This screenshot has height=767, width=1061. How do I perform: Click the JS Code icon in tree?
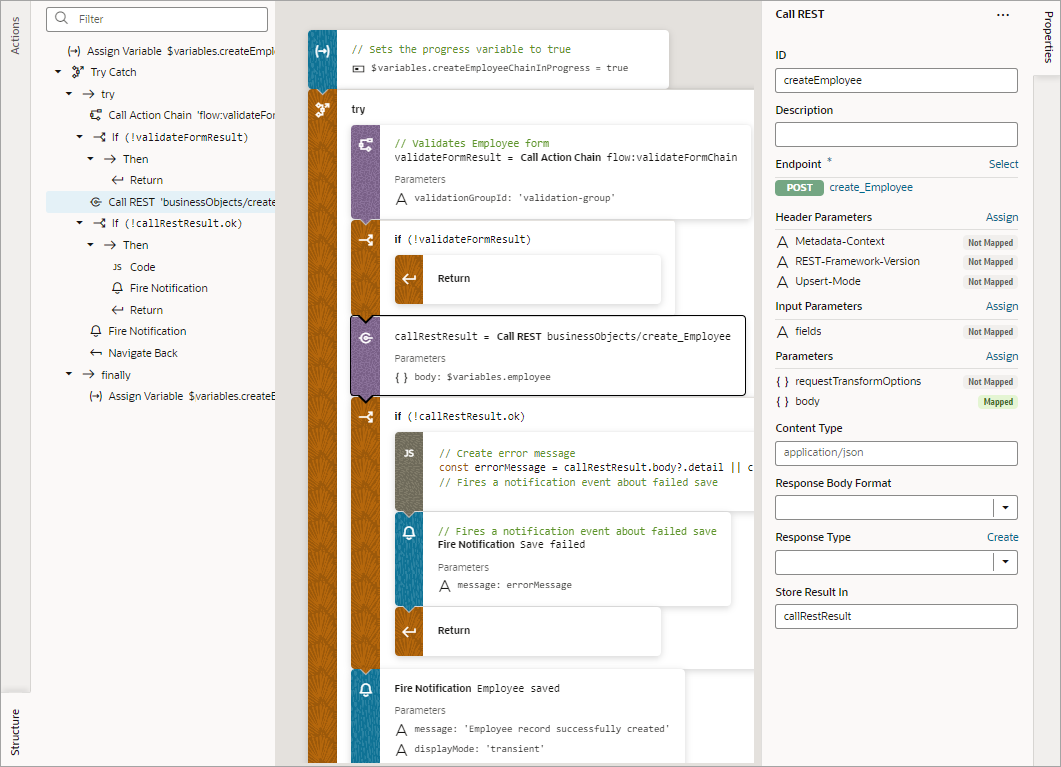[117, 266]
